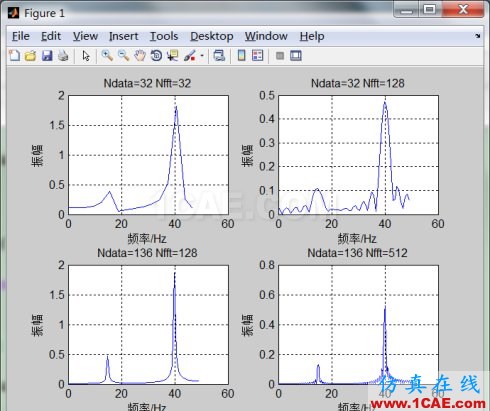490x411 pixels.
Task: Insert a colorbar using the toolbar icon
Action: pyautogui.click(x=242, y=56)
